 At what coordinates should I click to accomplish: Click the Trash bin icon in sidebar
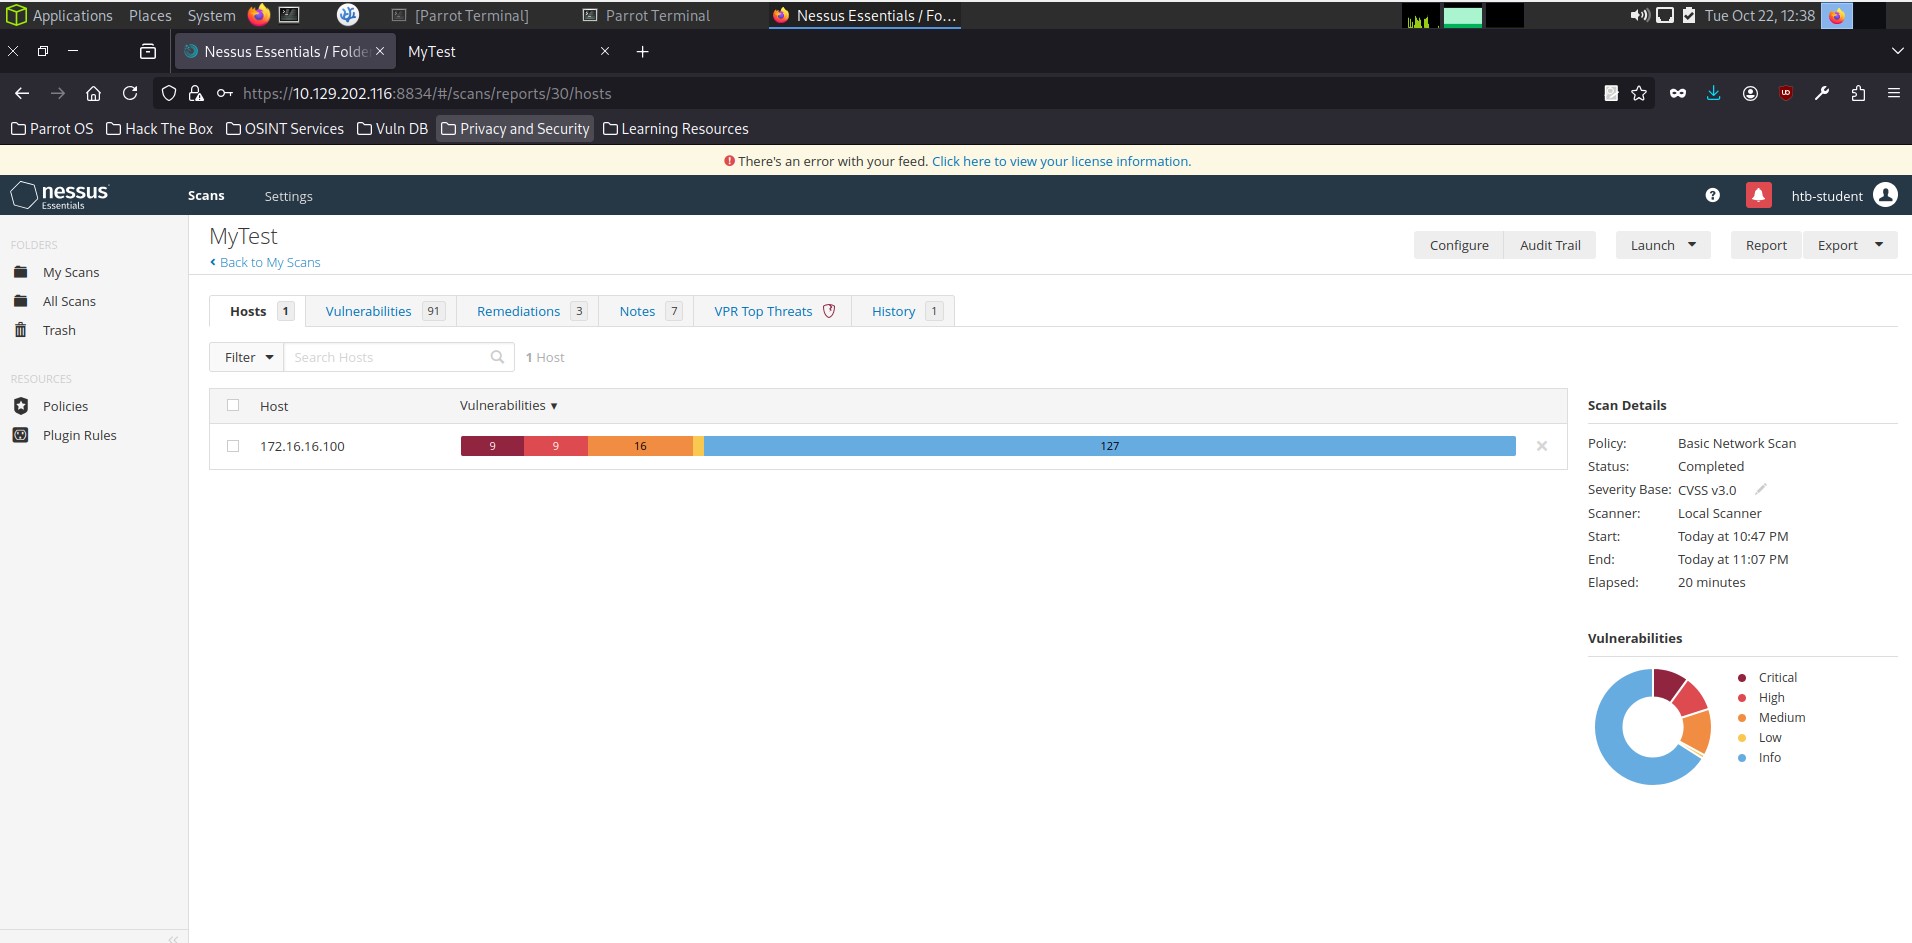pos(20,330)
